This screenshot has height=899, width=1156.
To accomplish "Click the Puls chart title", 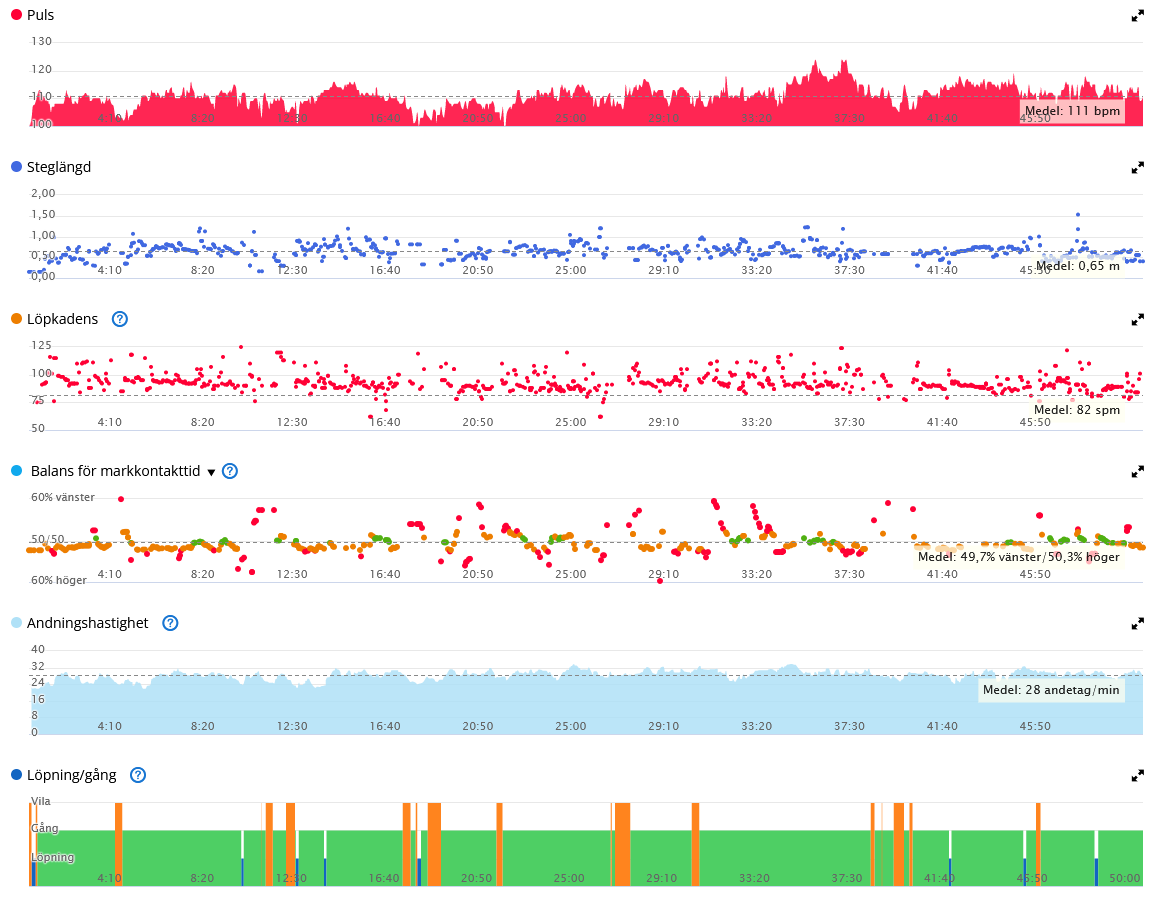I will coord(41,15).
